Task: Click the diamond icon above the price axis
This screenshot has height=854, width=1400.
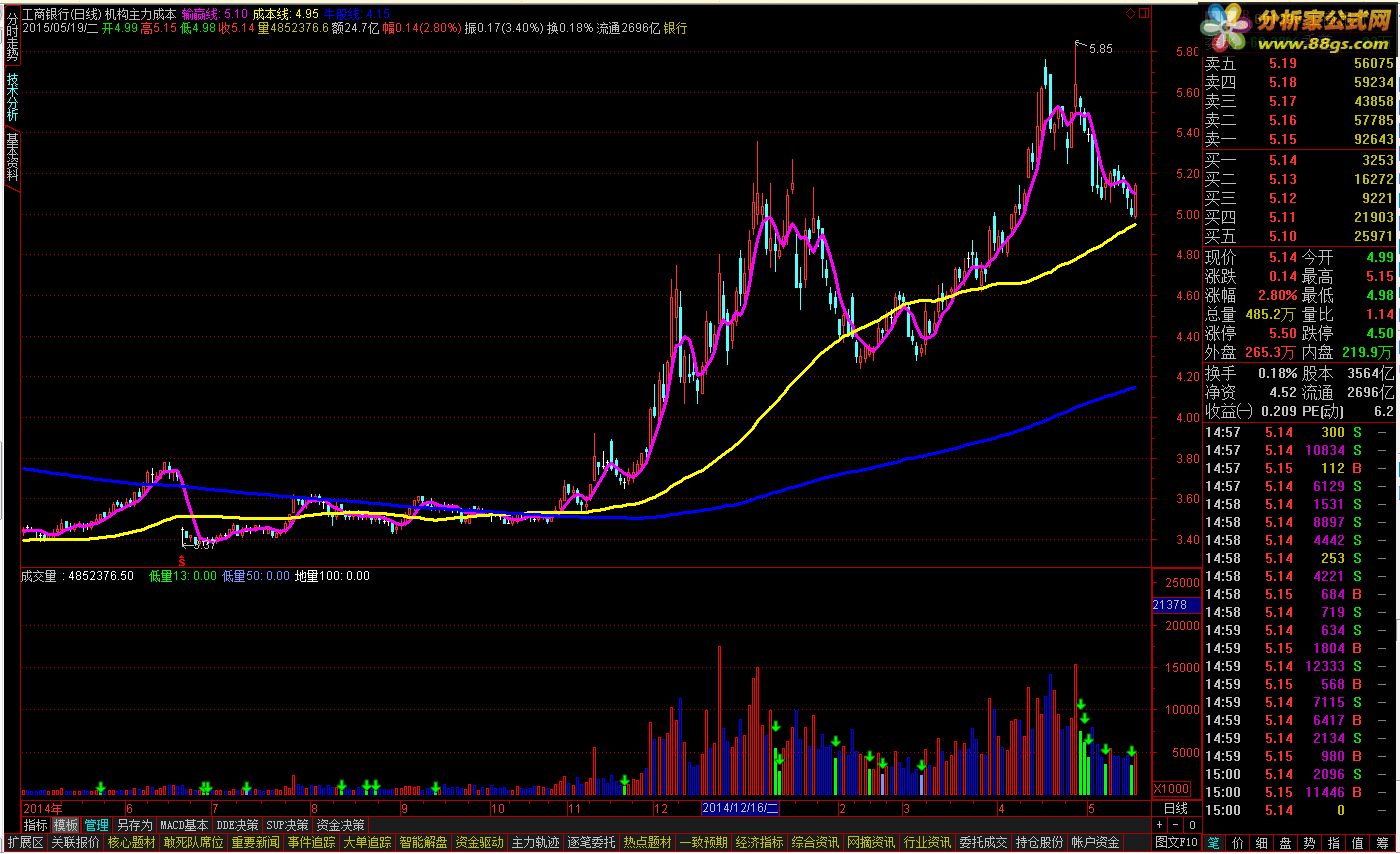Action: 1130,13
